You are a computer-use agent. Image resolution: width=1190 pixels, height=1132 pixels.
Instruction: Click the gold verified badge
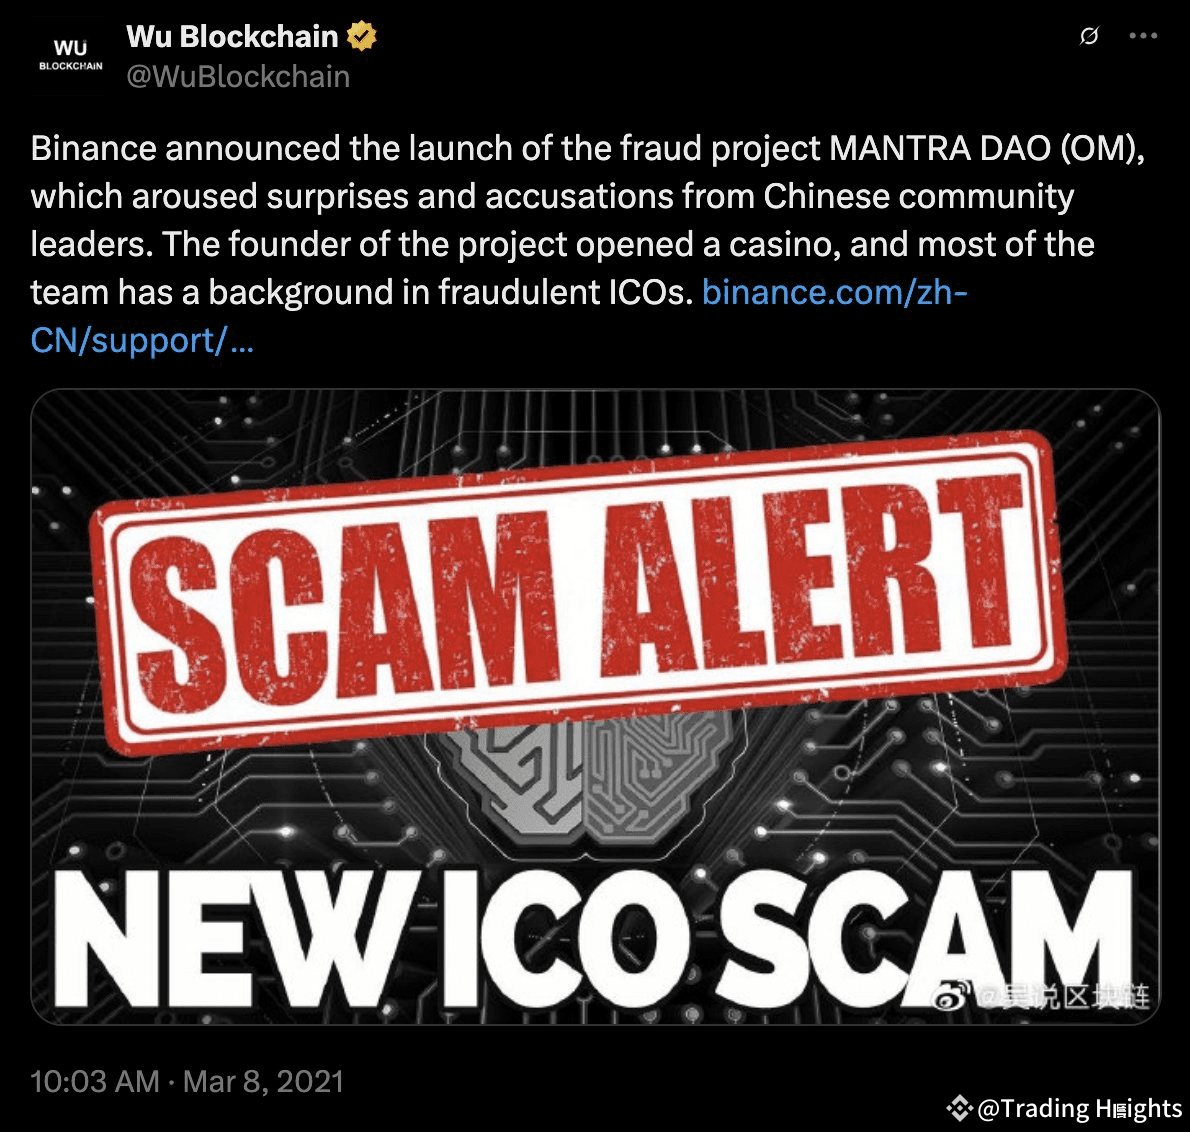361,36
